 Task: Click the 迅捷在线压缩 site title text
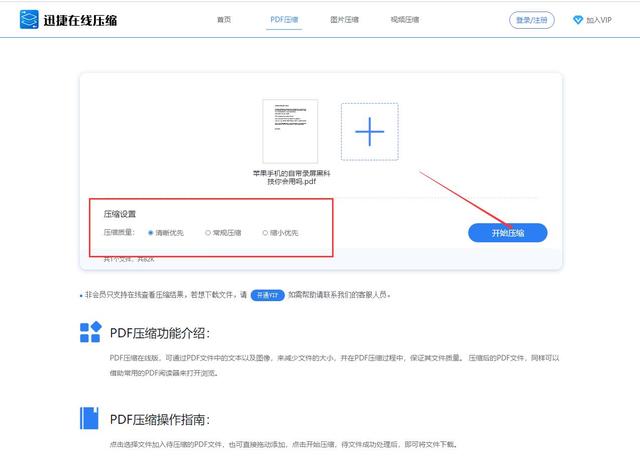coord(80,20)
